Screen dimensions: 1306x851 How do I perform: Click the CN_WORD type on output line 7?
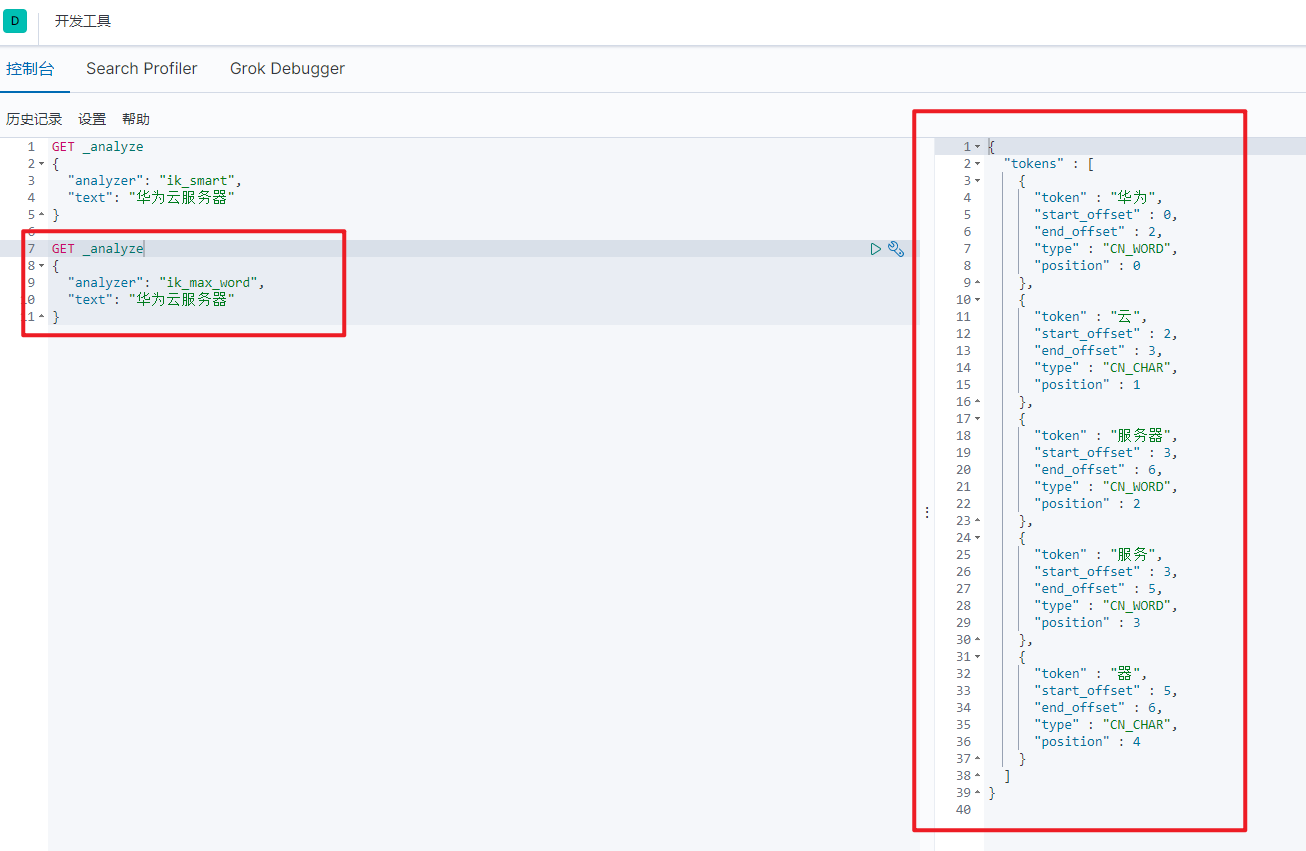point(1137,249)
